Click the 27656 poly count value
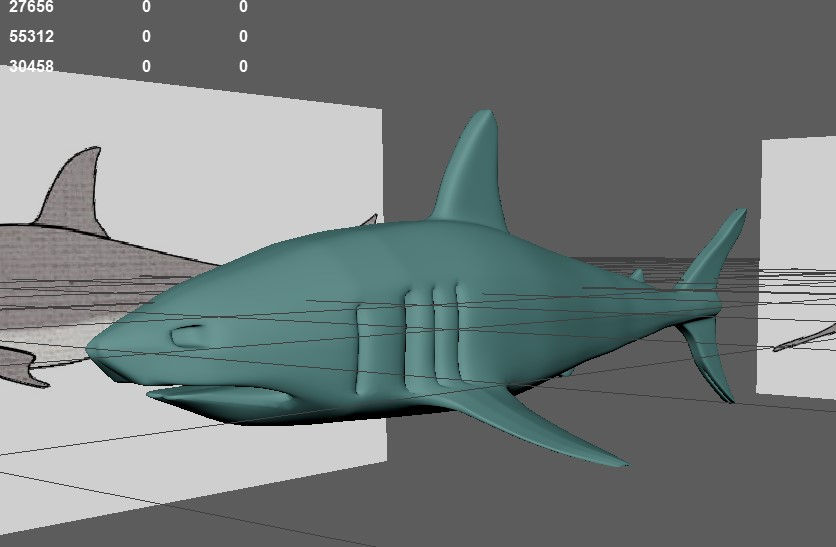Image resolution: width=836 pixels, height=547 pixels. point(31,7)
